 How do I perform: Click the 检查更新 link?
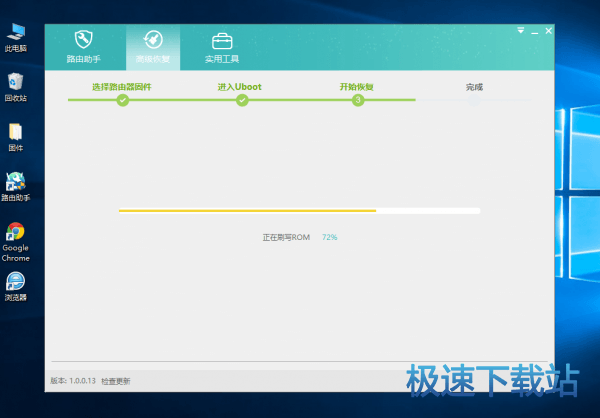pos(115,381)
